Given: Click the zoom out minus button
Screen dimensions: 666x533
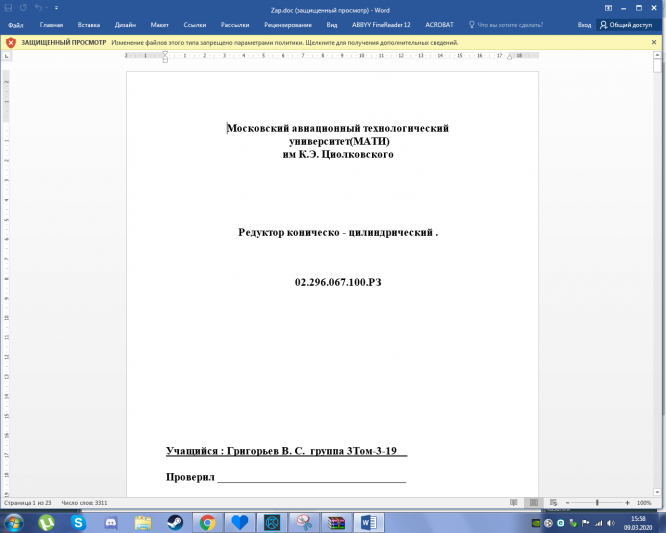Looking at the screenshot, I should pos(567,503).
